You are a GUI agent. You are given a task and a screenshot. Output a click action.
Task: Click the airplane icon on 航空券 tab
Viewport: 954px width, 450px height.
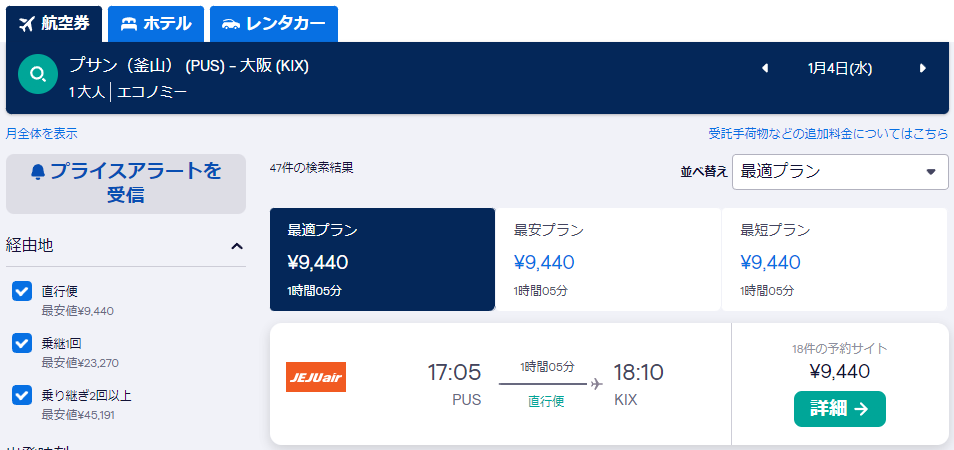pos(26,24)
